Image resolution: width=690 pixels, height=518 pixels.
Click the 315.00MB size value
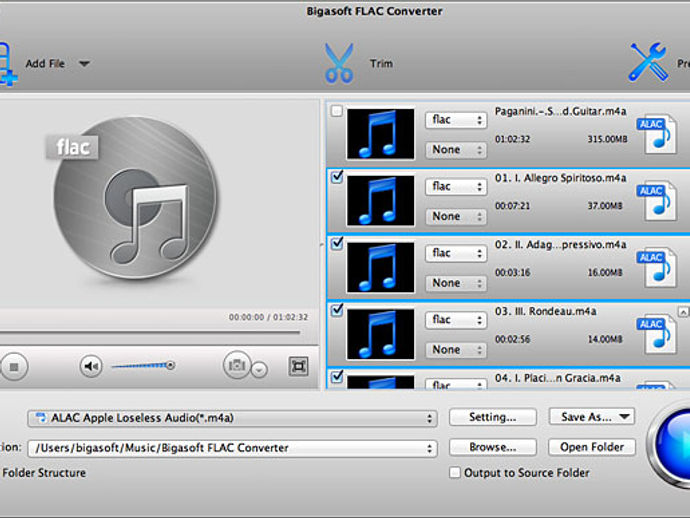[607, 139]
